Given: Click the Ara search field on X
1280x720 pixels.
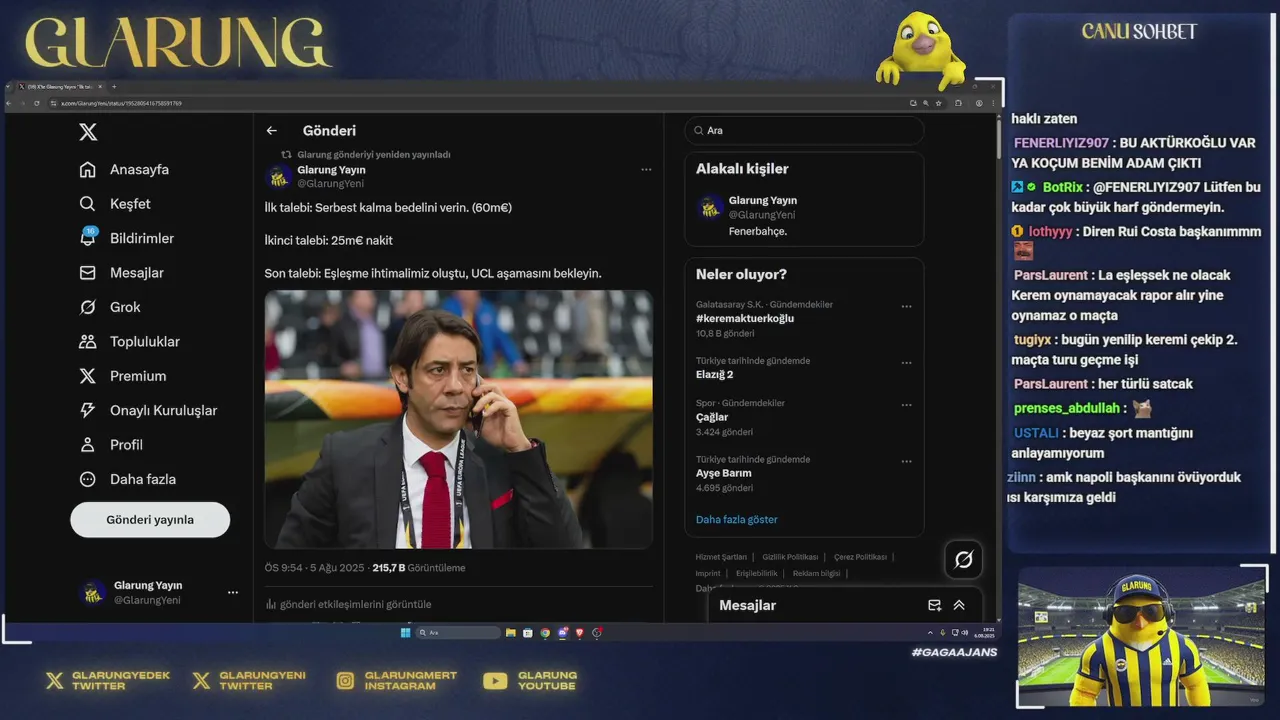Looking at the screenshot, I should [804, 131].
